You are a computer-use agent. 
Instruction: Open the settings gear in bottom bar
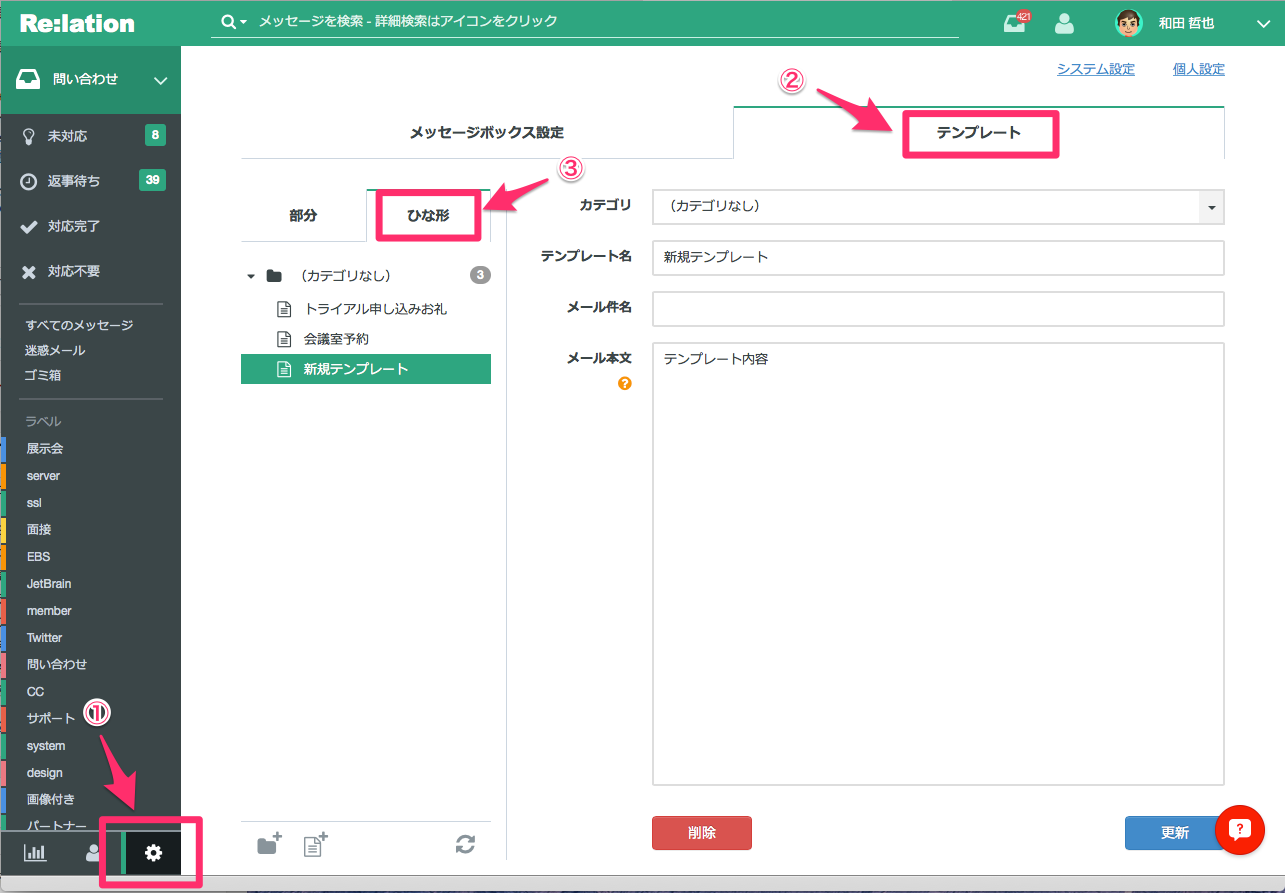153,853
